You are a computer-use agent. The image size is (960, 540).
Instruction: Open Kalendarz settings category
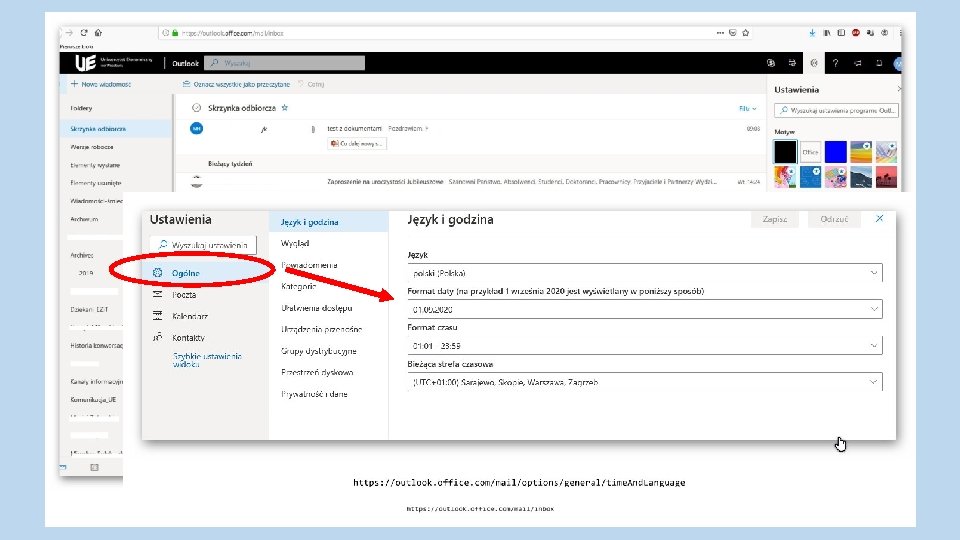point(190,316)
